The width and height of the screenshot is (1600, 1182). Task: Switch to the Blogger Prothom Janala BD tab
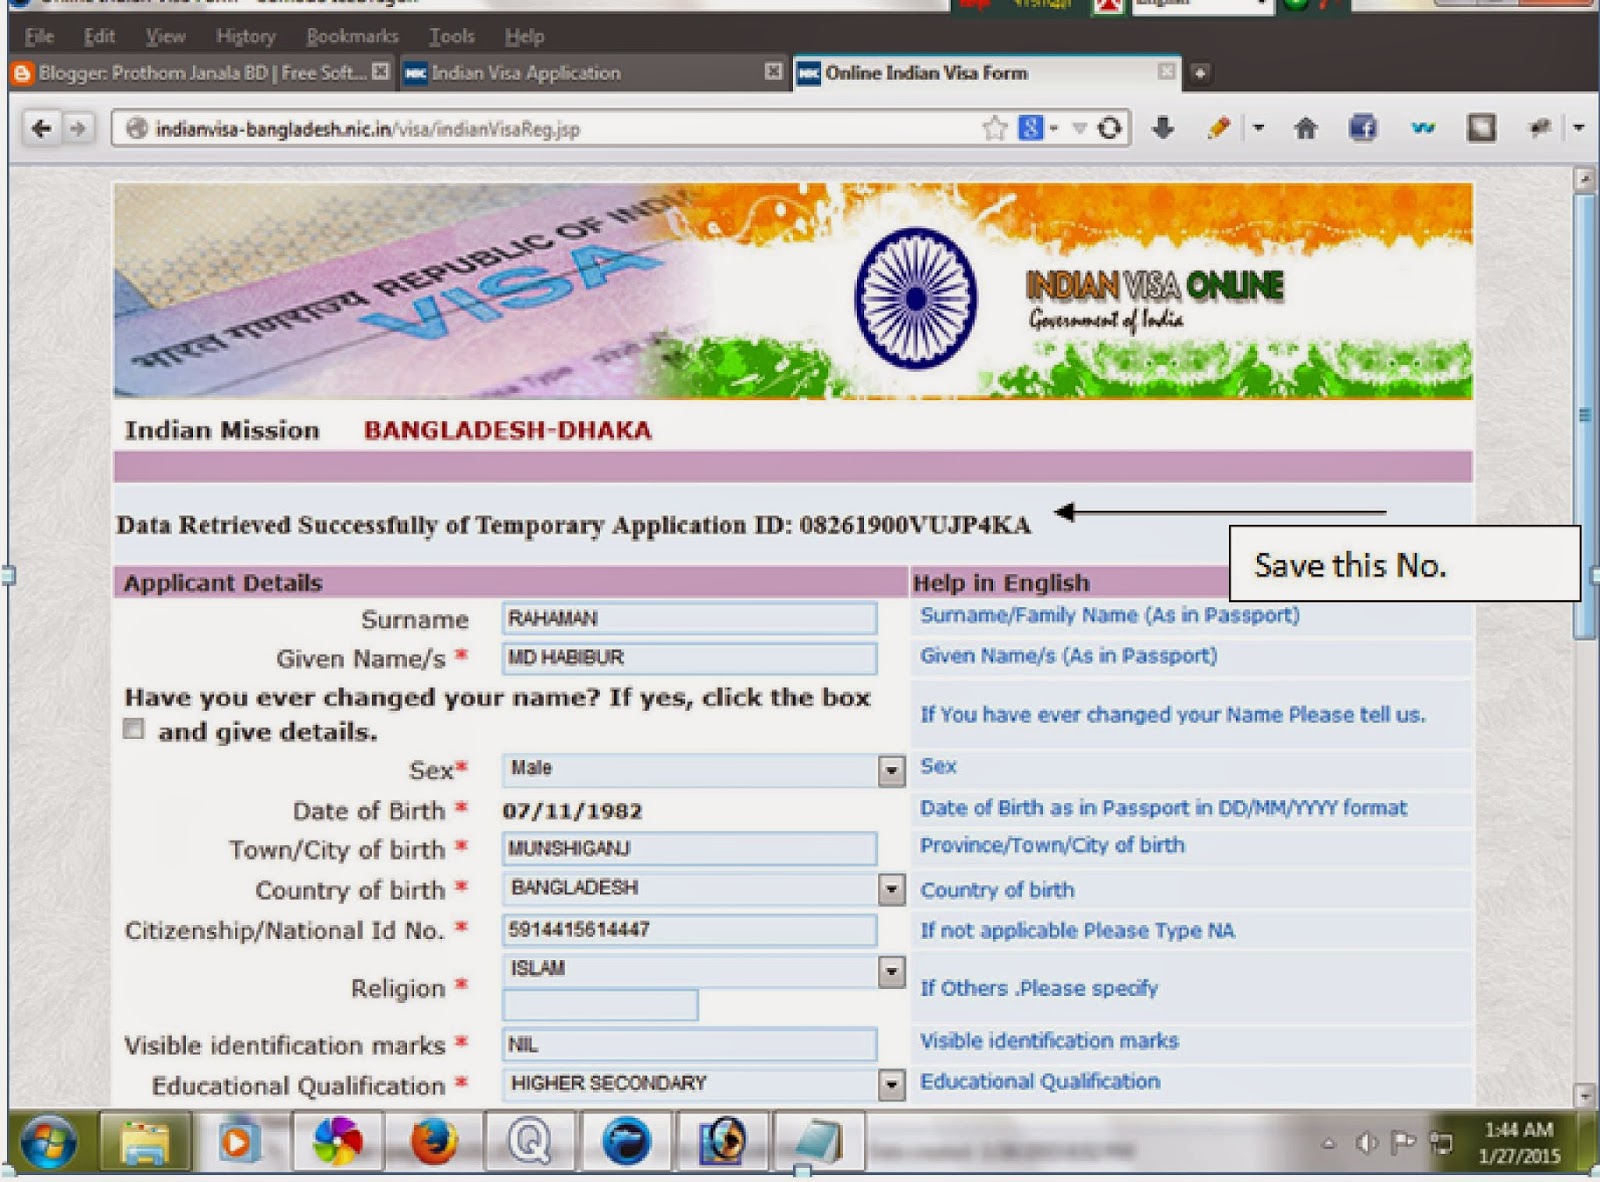click(201, 73)
